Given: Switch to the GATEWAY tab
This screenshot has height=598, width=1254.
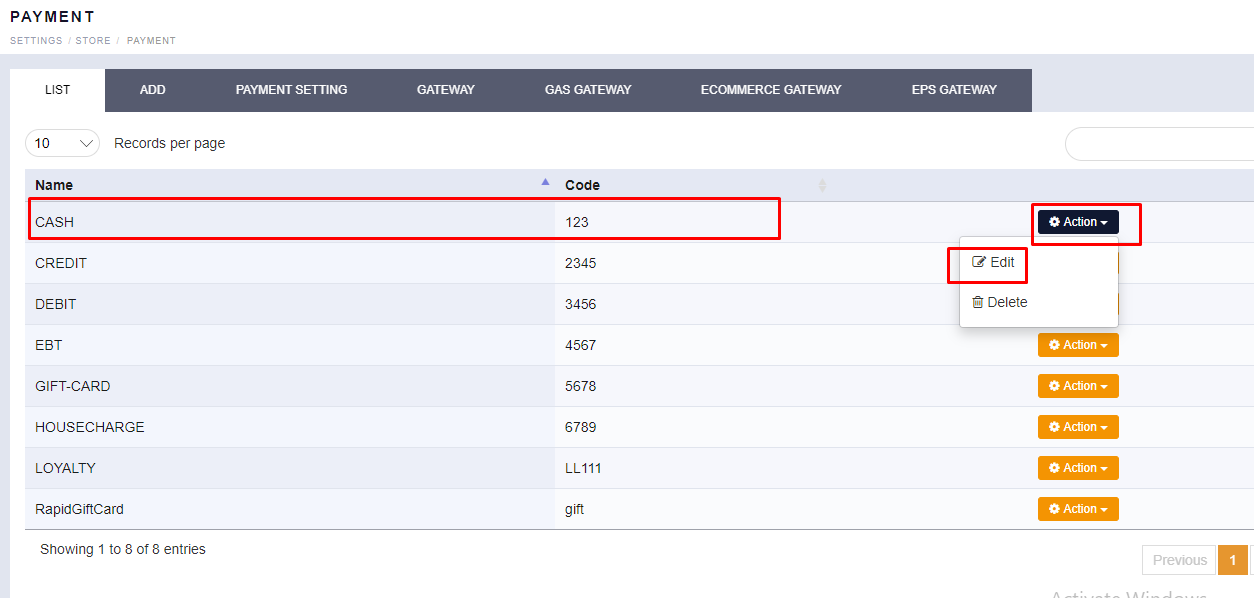Looking at the screenshot, I should (445, 90).
